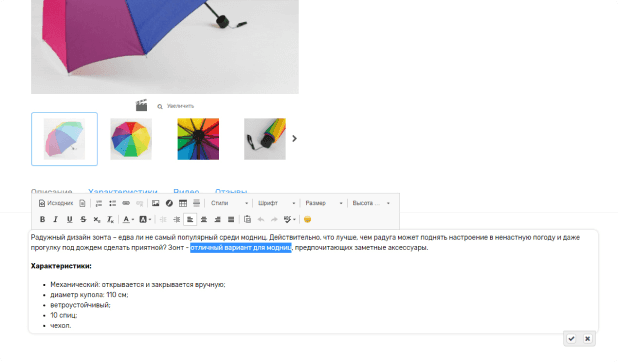The width and height of the screenshot is (618, 362).
Task: Click the Источник source button
Action: pyautogui.click(x=56, y=203)
